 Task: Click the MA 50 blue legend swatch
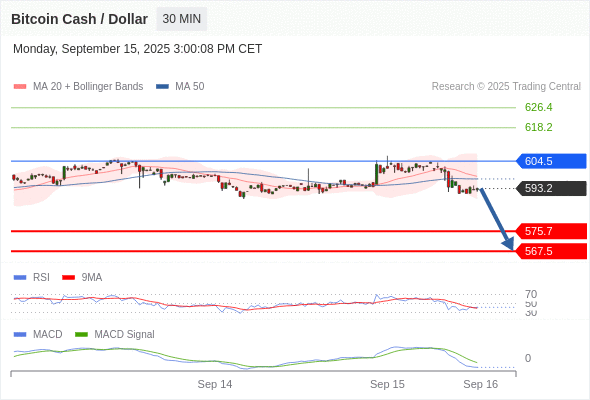pyautogui.click(x=162, y=87)
